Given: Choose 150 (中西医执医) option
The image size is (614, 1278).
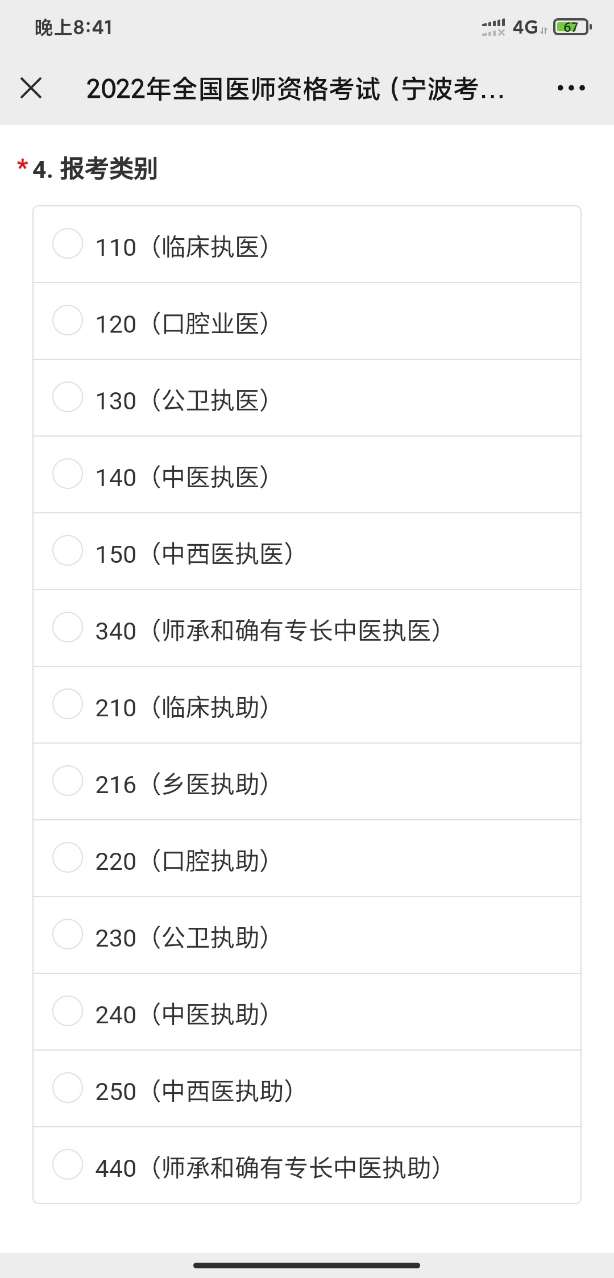Looking at the screenshot, I should pos(67,551).
